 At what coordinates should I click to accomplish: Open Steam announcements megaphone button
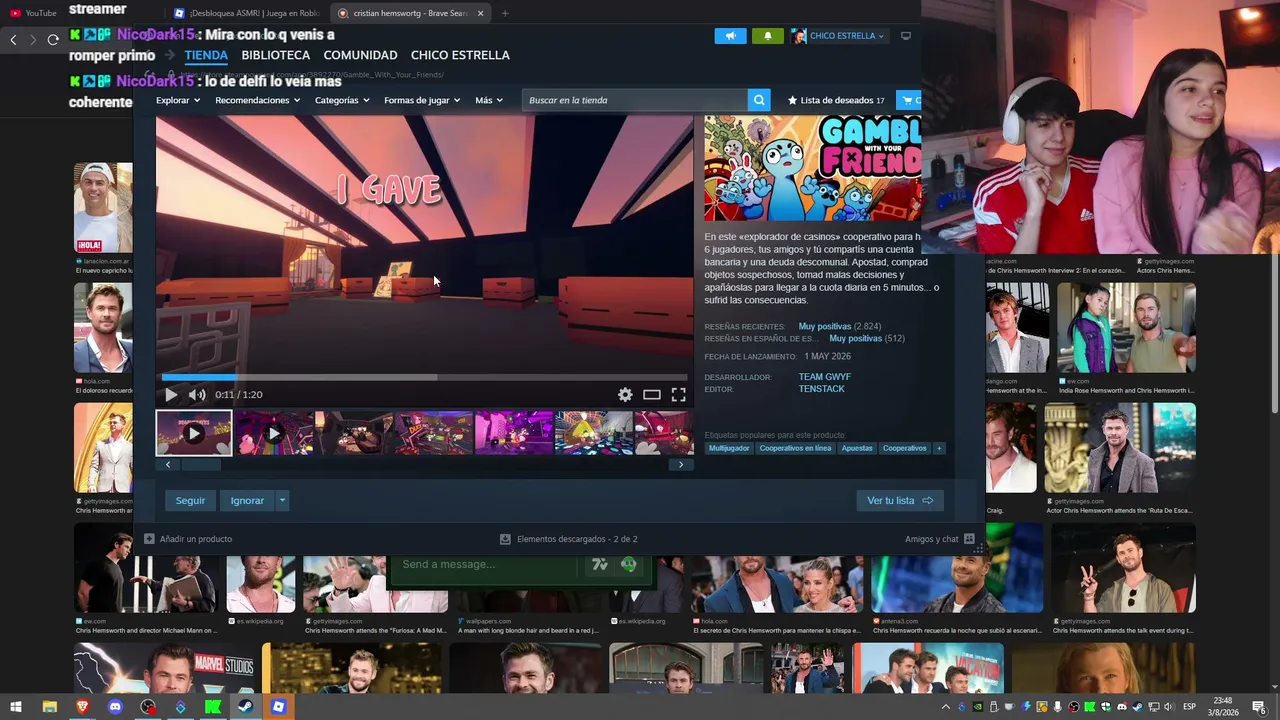click(x=730, y=36)
